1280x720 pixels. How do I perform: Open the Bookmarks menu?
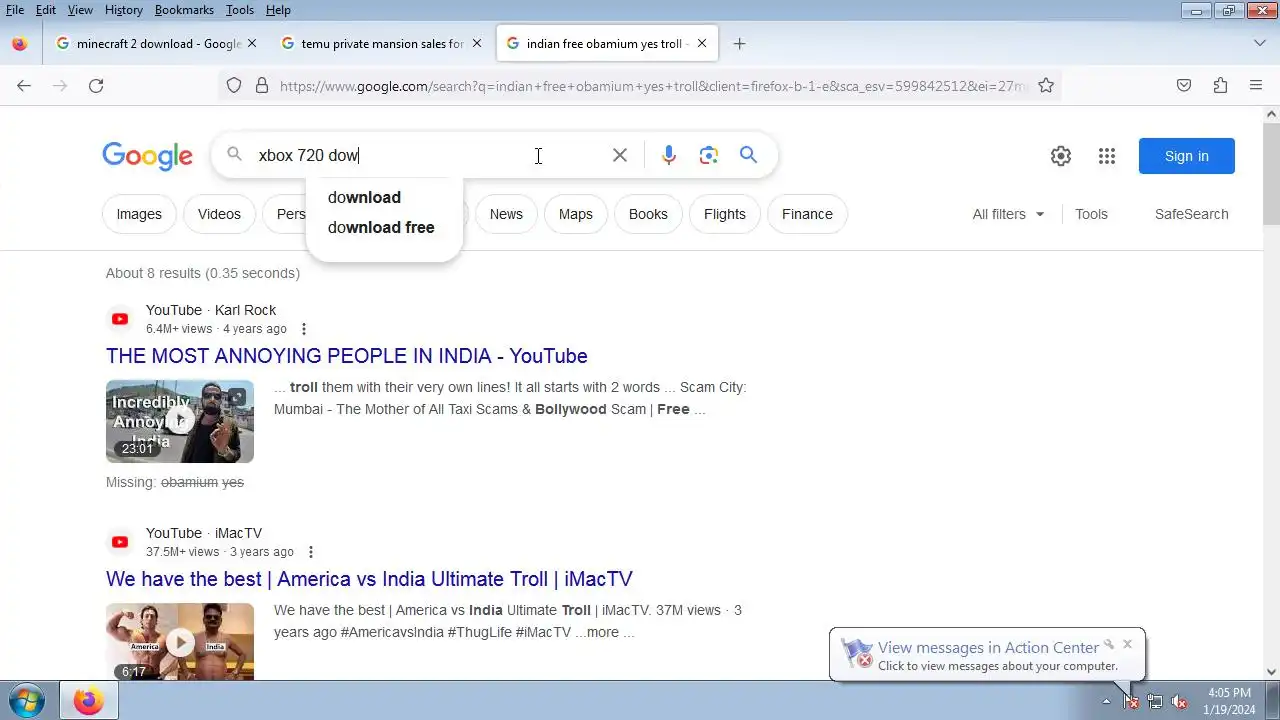coord(184,10)
